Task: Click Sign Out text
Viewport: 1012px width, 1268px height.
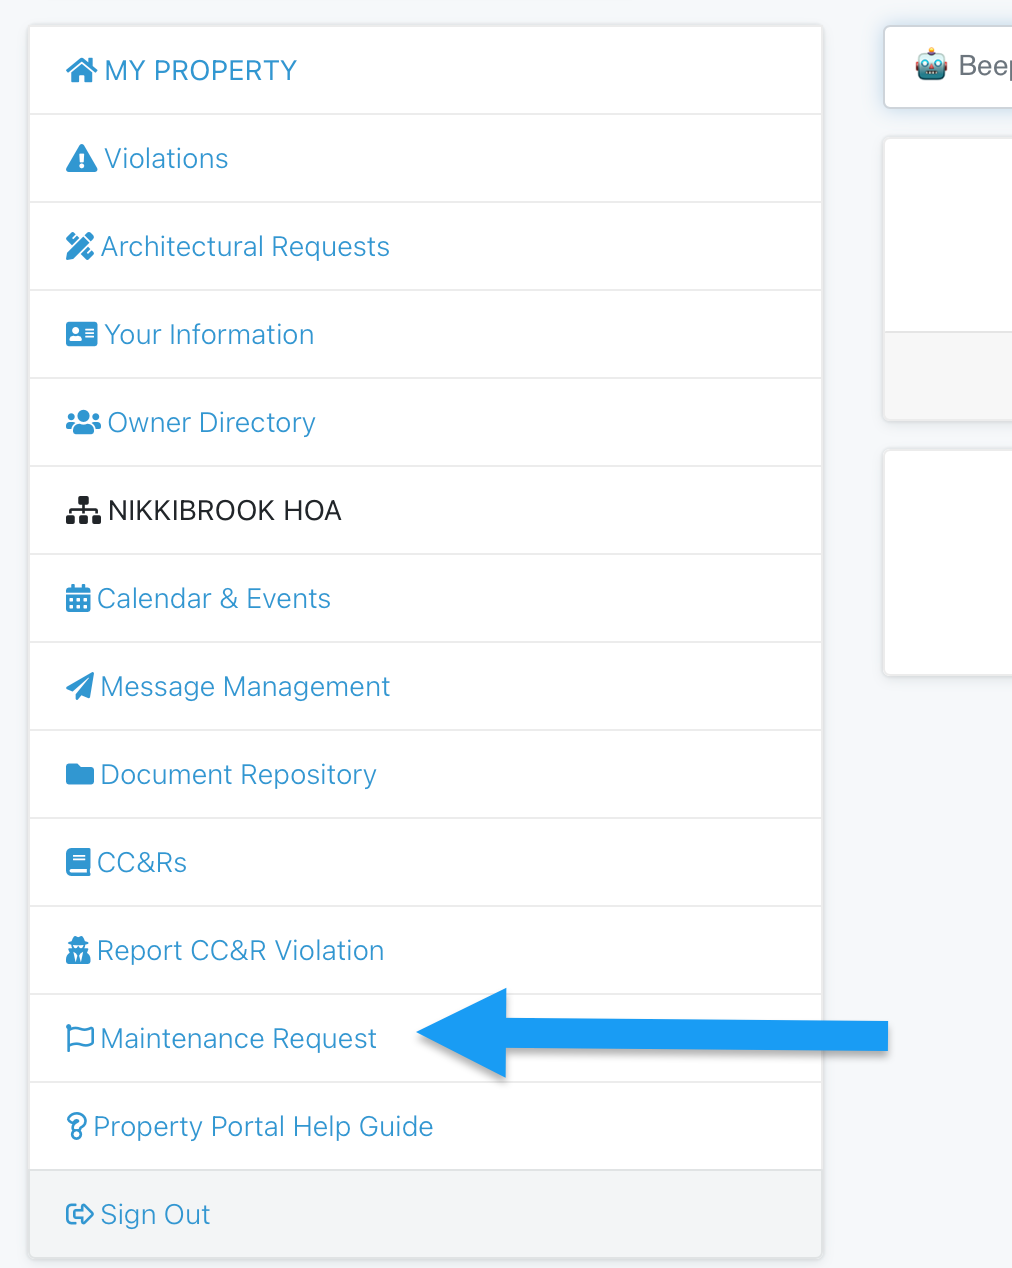Action: click(x=155, y=1214)
